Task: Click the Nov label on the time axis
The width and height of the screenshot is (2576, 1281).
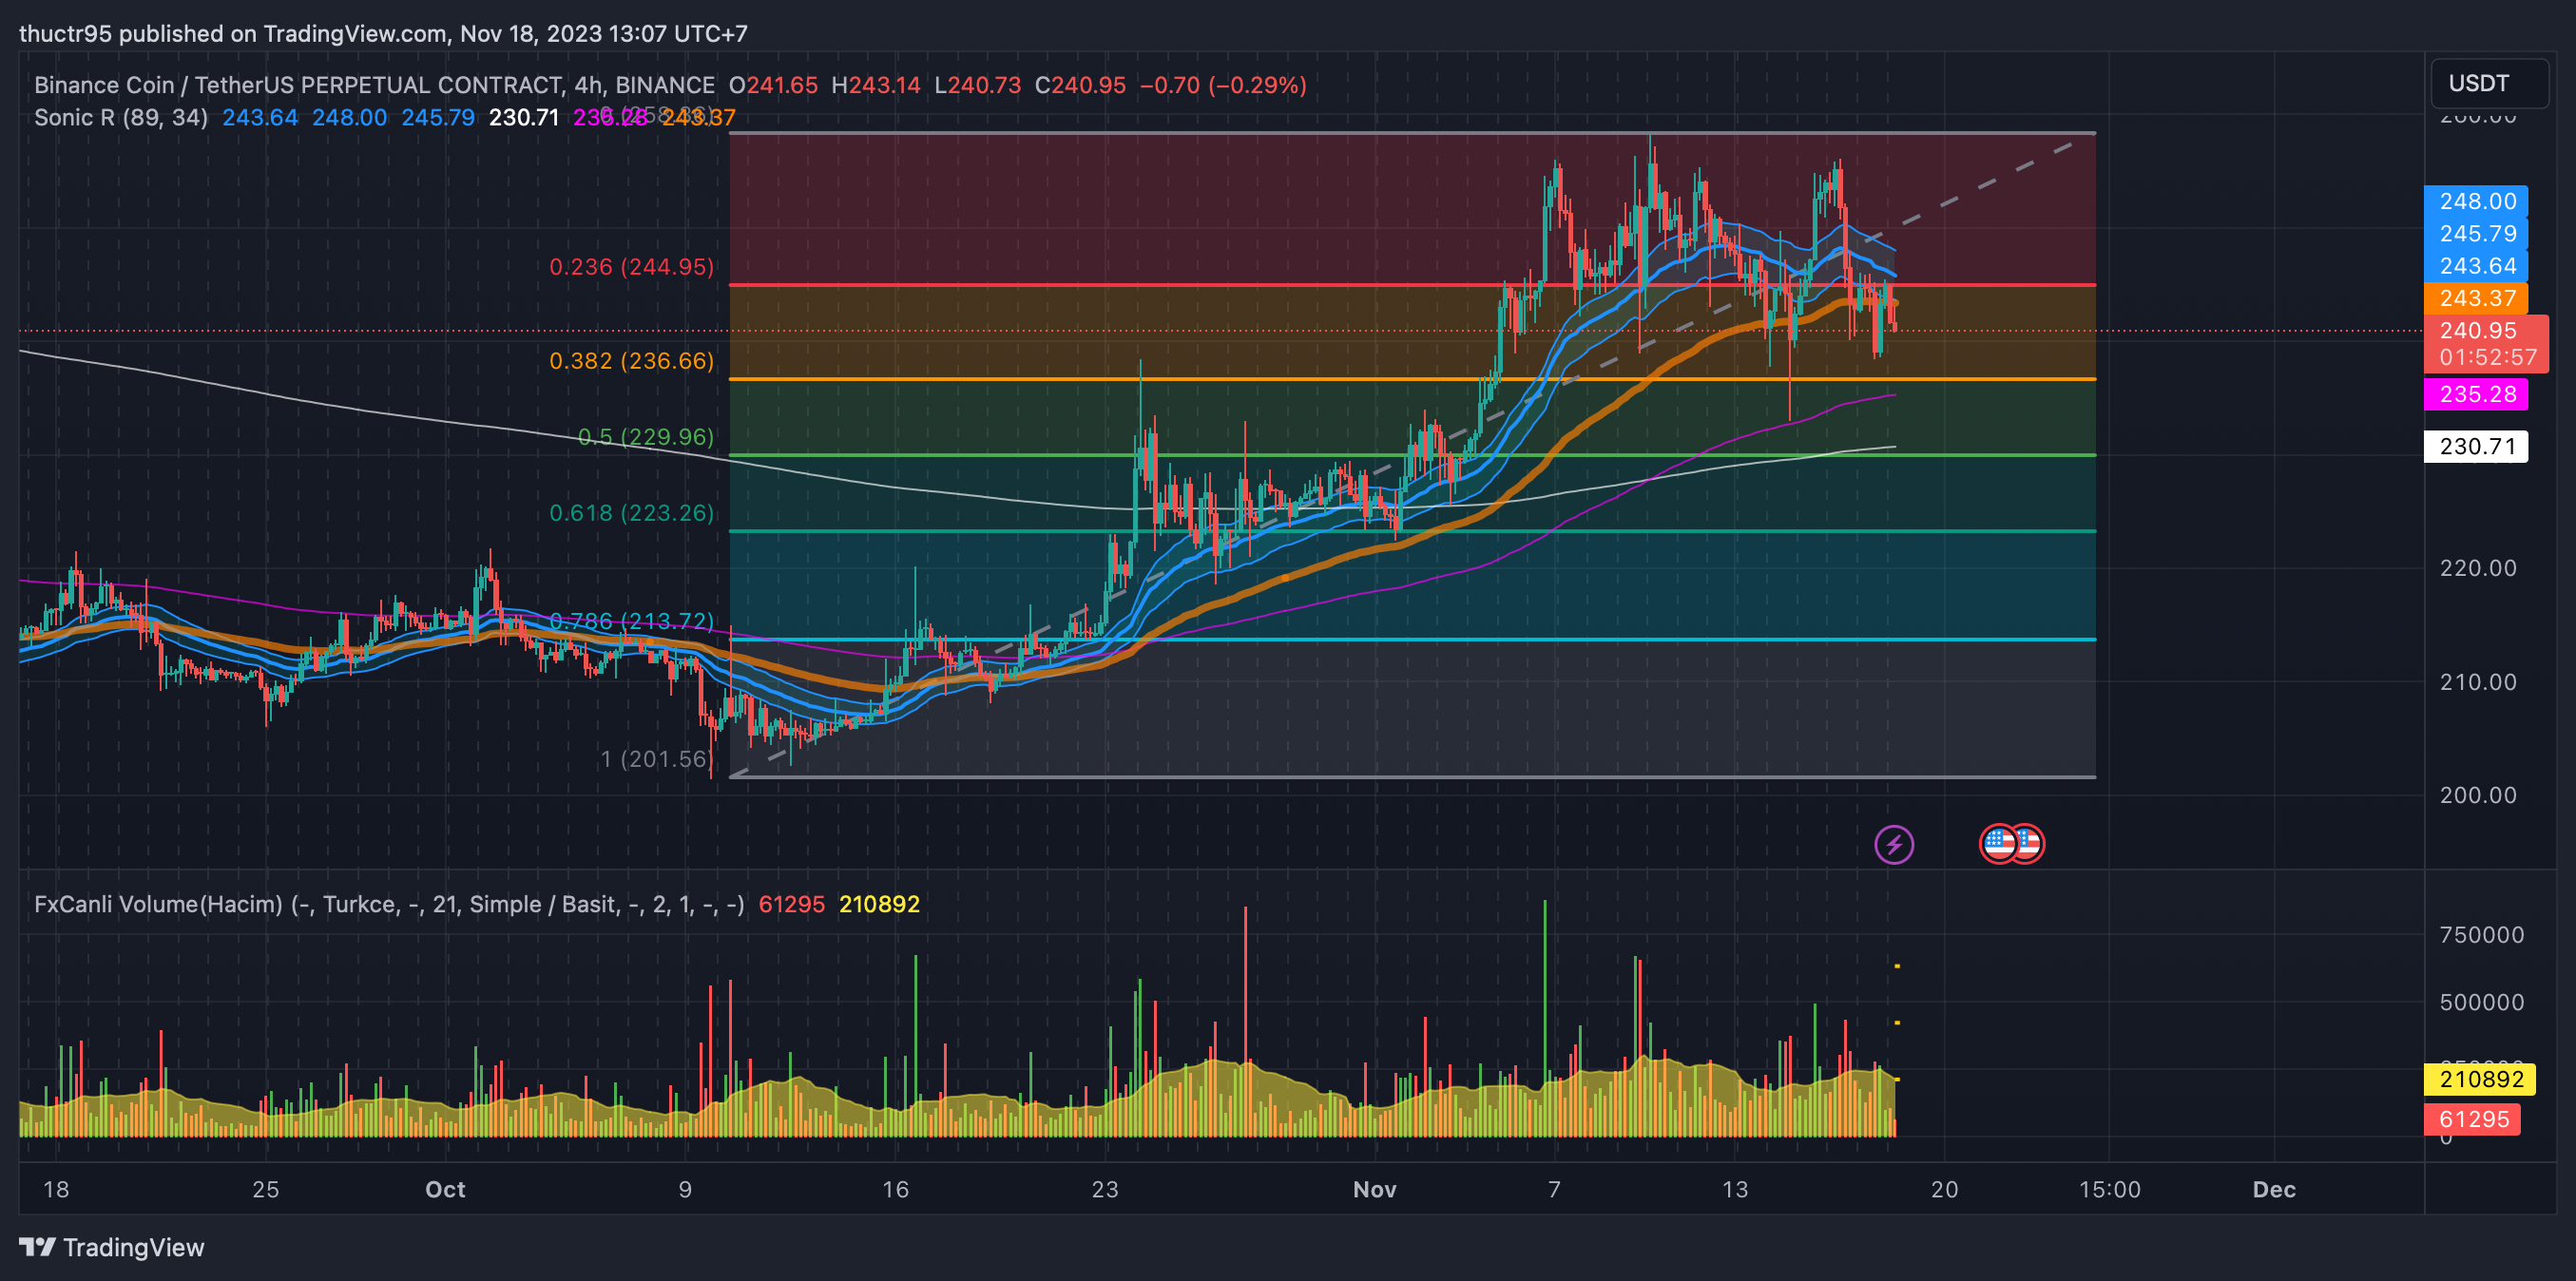Action: point(1374,1189)
